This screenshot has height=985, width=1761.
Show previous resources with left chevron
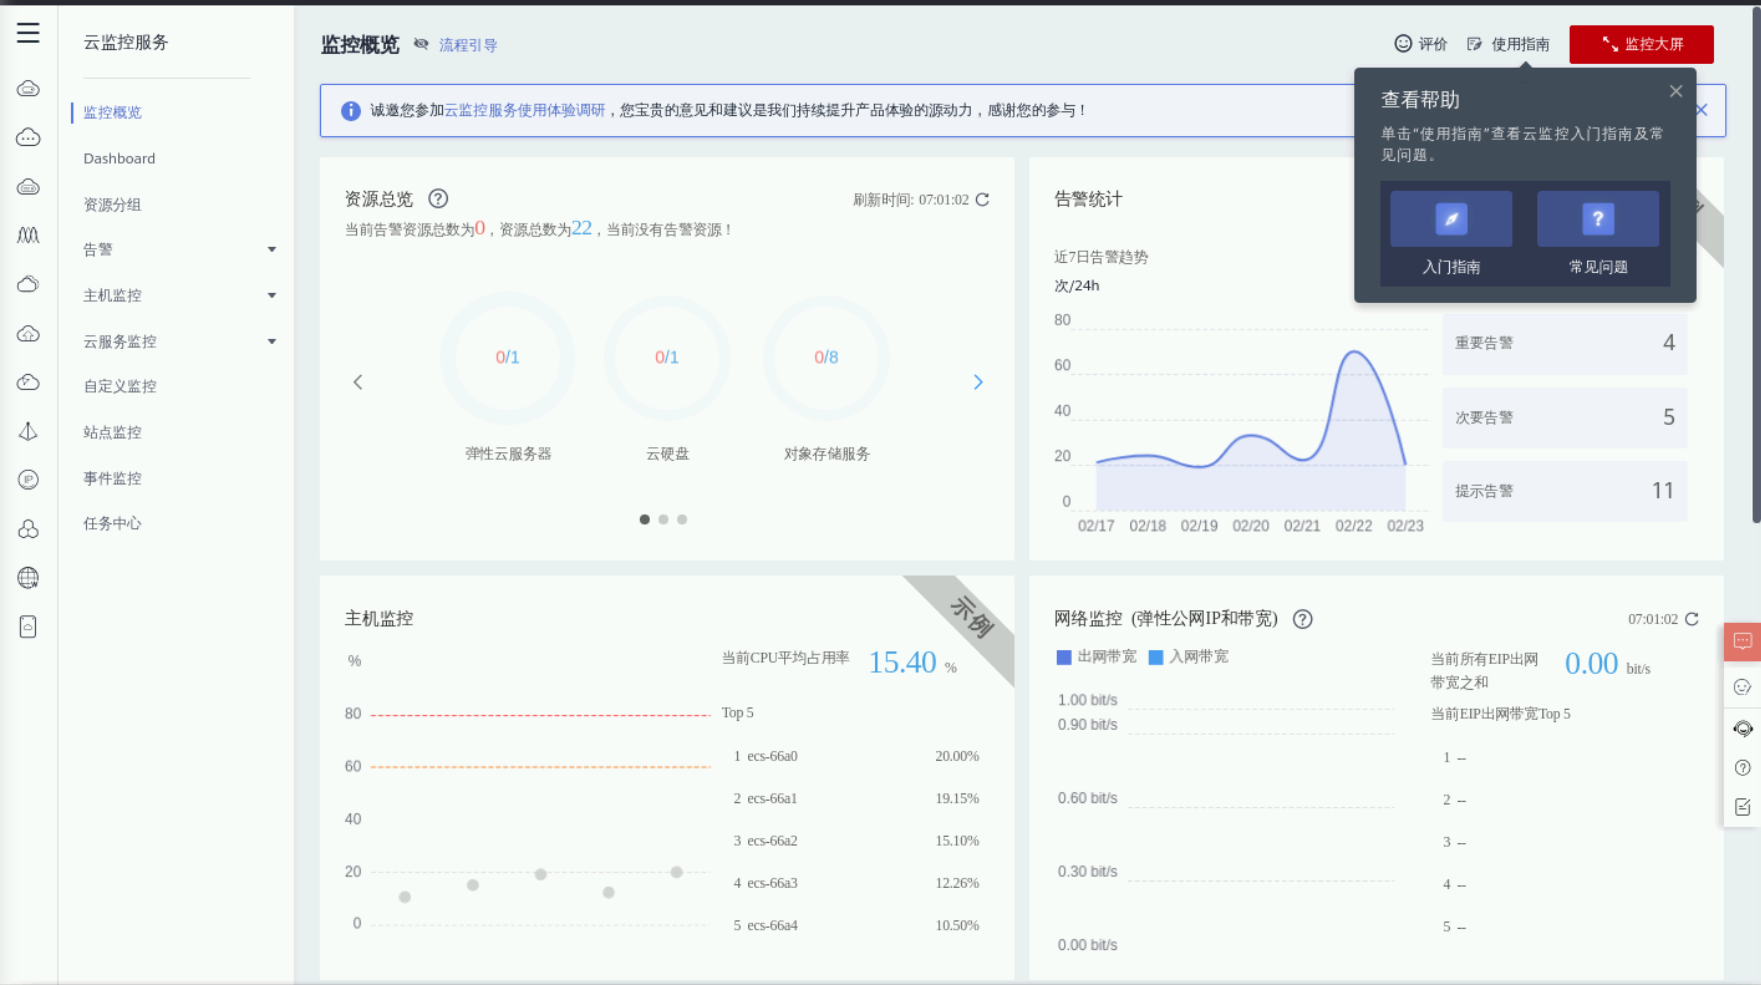pyautogui.click(x=358, y=382)
